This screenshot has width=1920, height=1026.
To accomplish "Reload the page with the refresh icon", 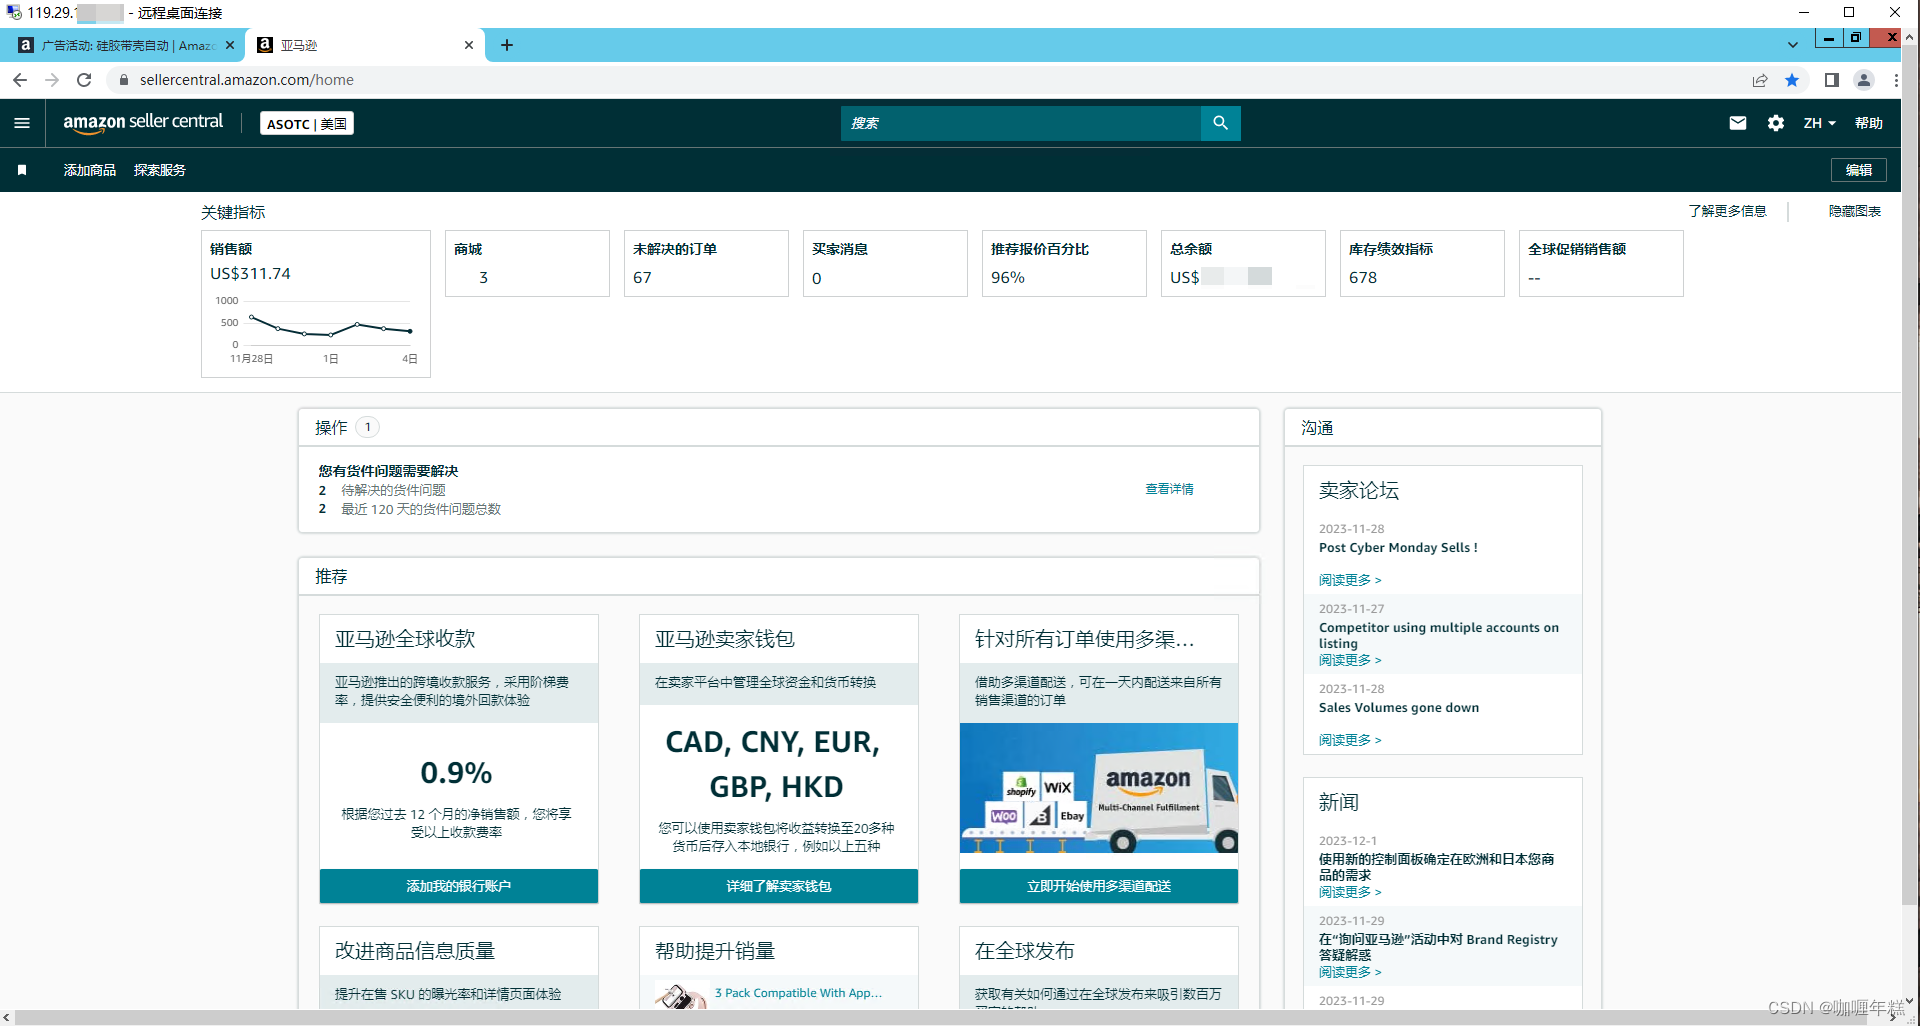I will click(x=84, y=80).
